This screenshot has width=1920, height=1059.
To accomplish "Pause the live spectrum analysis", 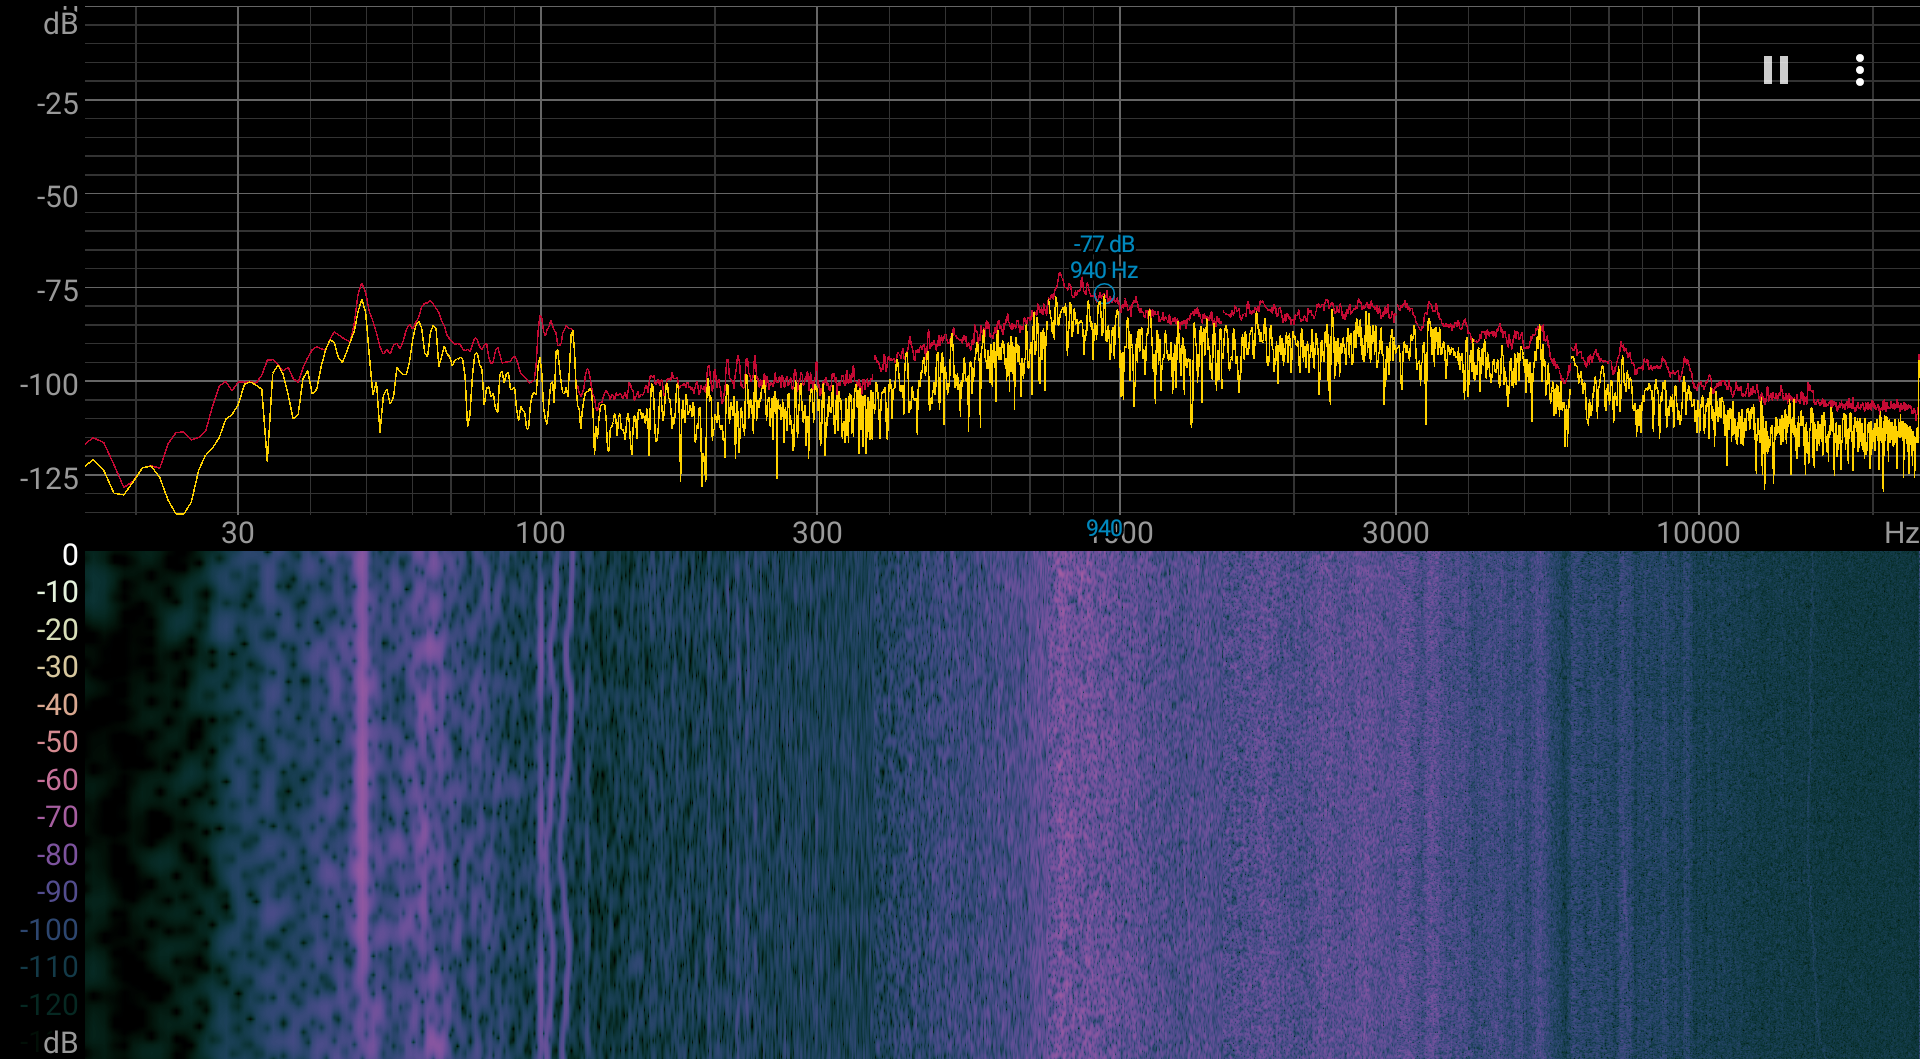I will 1776,70.
